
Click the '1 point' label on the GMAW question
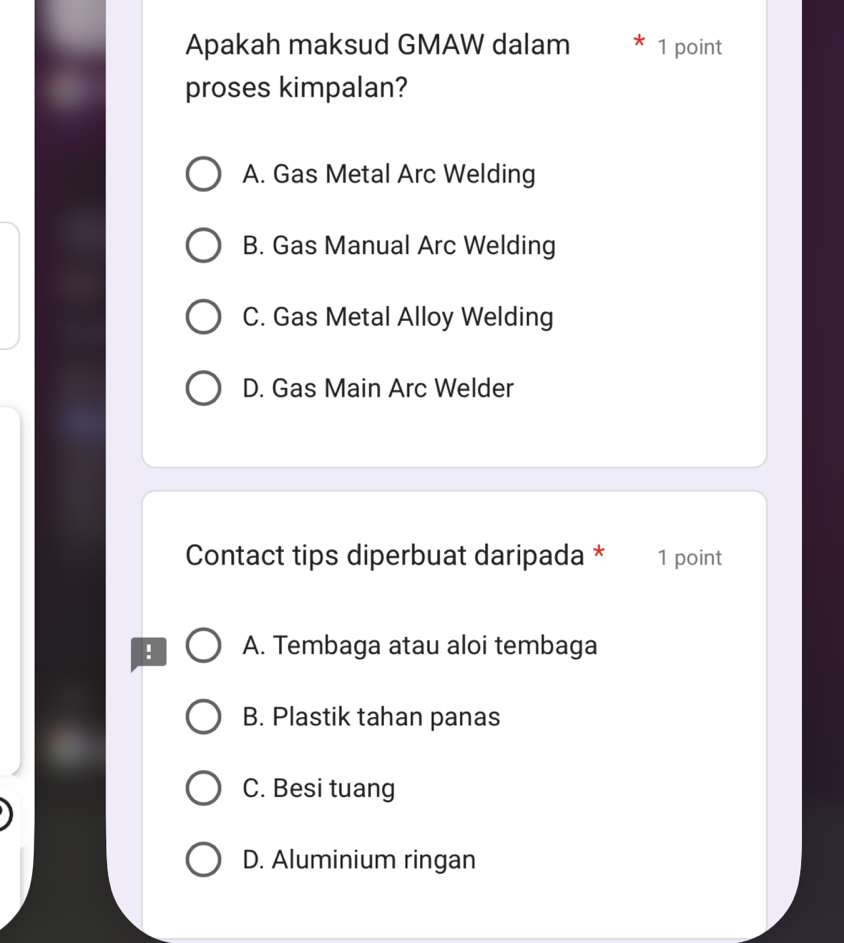coord(690,47)
